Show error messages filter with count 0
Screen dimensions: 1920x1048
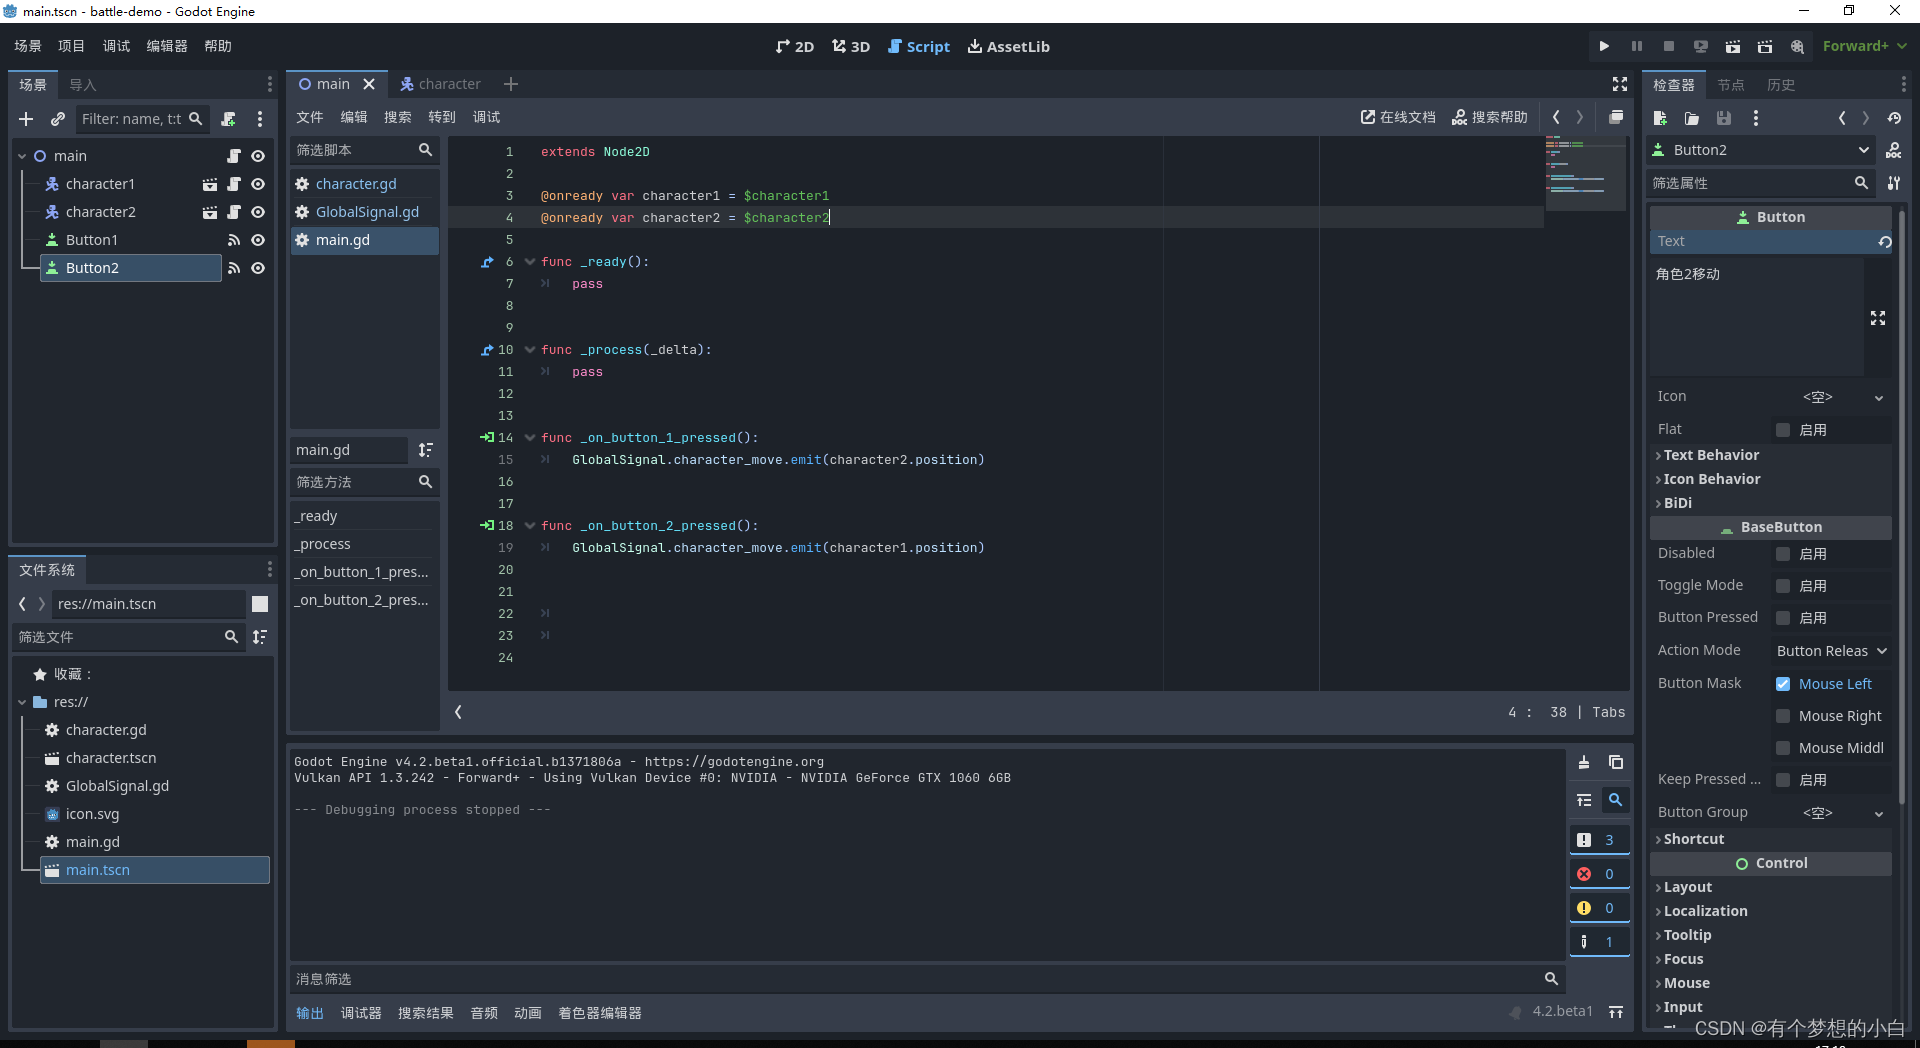click(1599, 874)
